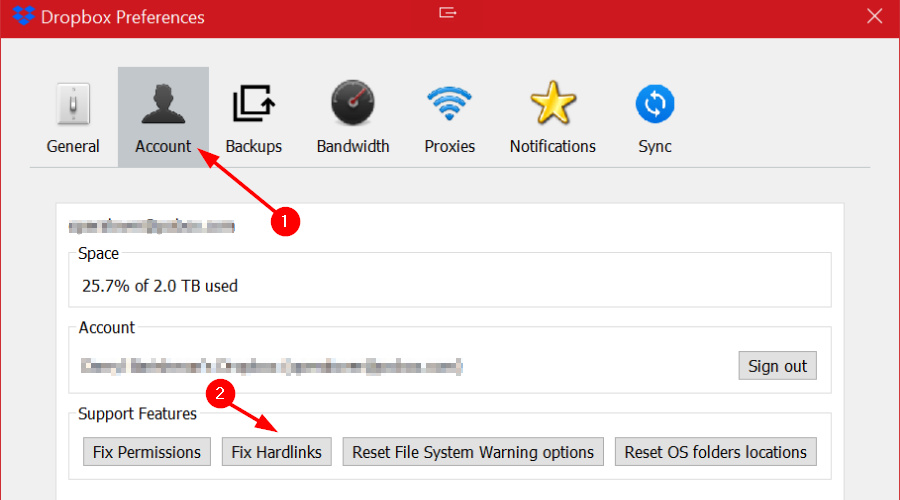
Task: Select the Account tab
Action: [163, 117]
